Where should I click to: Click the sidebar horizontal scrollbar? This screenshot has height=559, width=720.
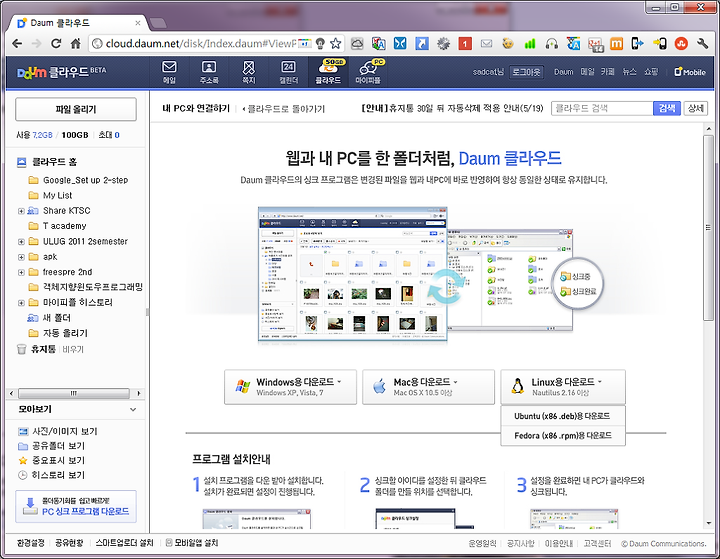tap(73, 394)
